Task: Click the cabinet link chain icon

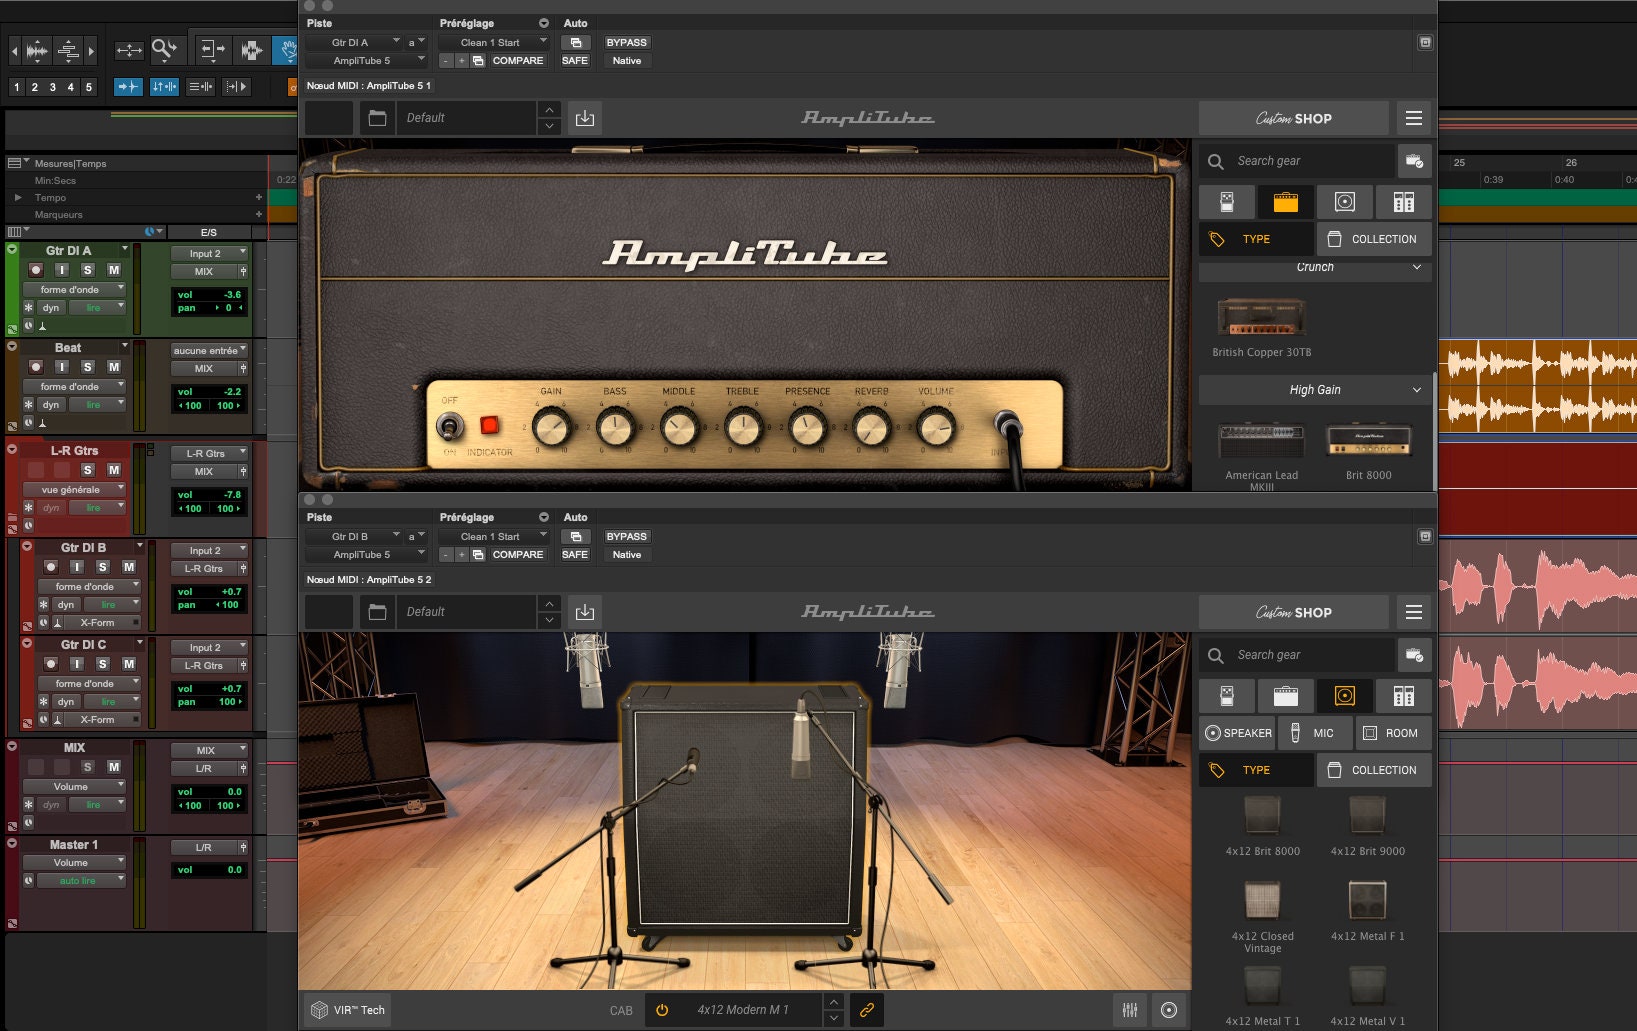Action: [867, 1010]
